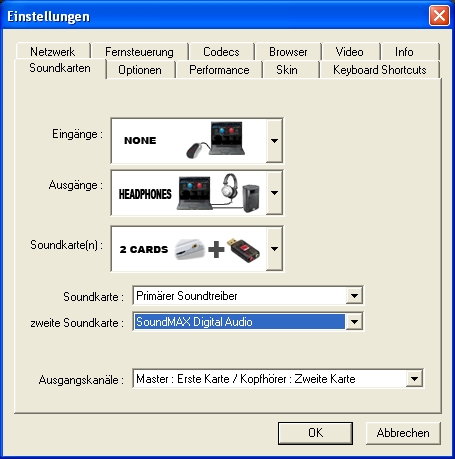
Task: Click the laptop image in the Ausgänge box
Action: click(194, 193)
